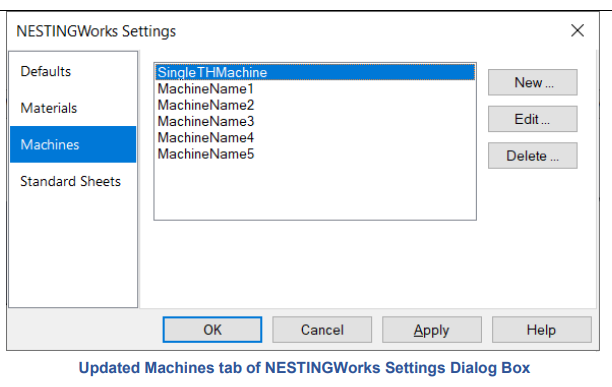Choose the MachineName2 entry
The height and width of the screenshot is (387, 612).
click(315, 105)
